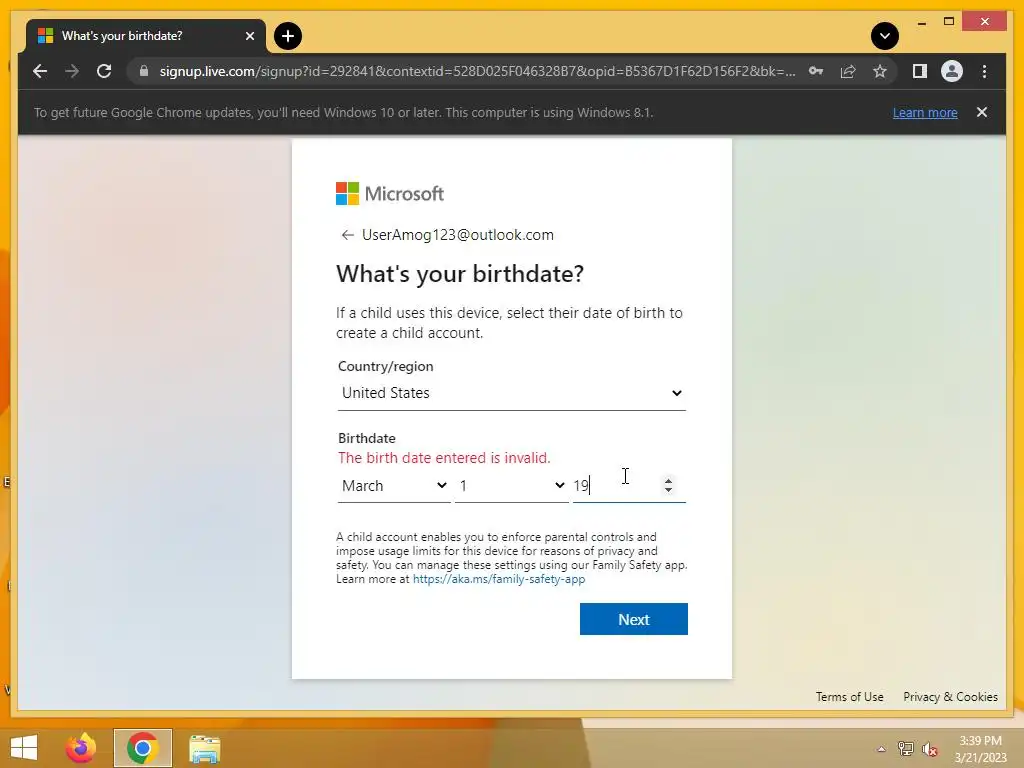This screenshot has width=1024, height=768.
Task: Open File Explorer from taskbar
Action: tap(204, 748)
